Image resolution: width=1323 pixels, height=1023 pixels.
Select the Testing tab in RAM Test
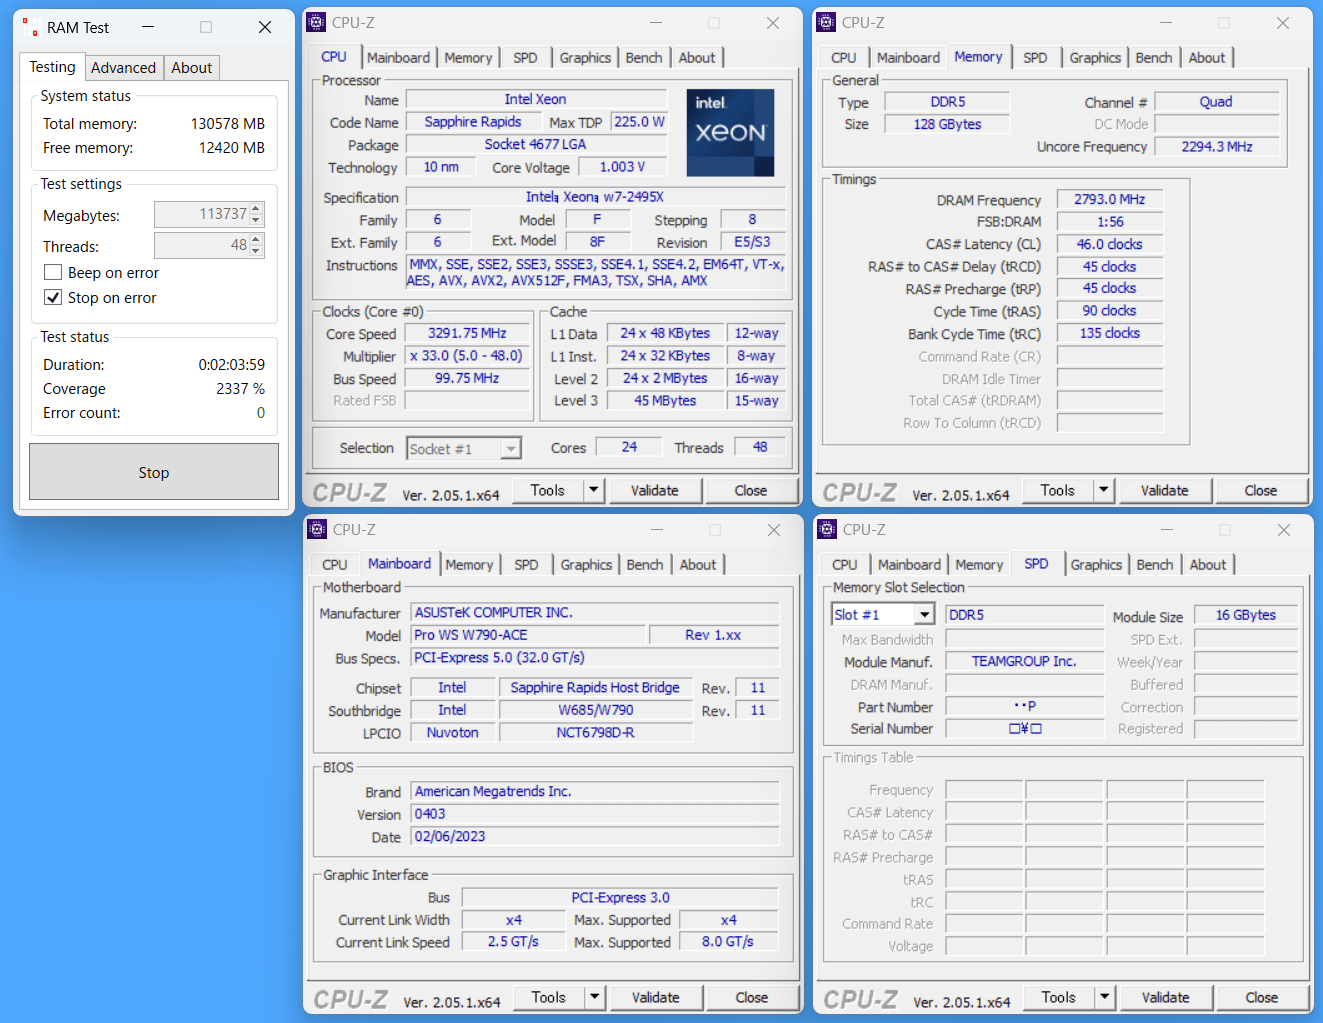coord(52,67)
